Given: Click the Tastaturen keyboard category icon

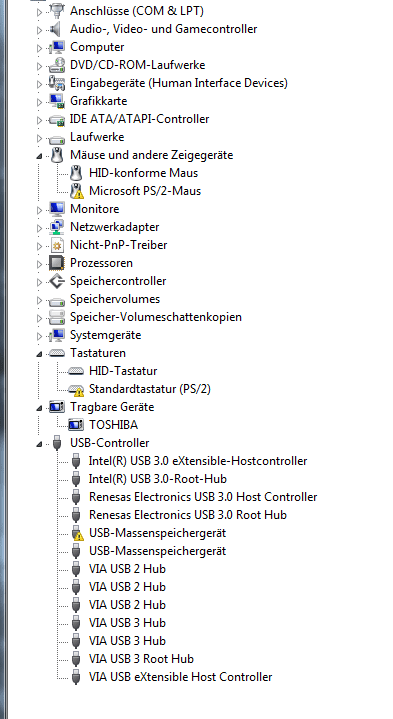Looking at the screenshot, I should [57, 353].
